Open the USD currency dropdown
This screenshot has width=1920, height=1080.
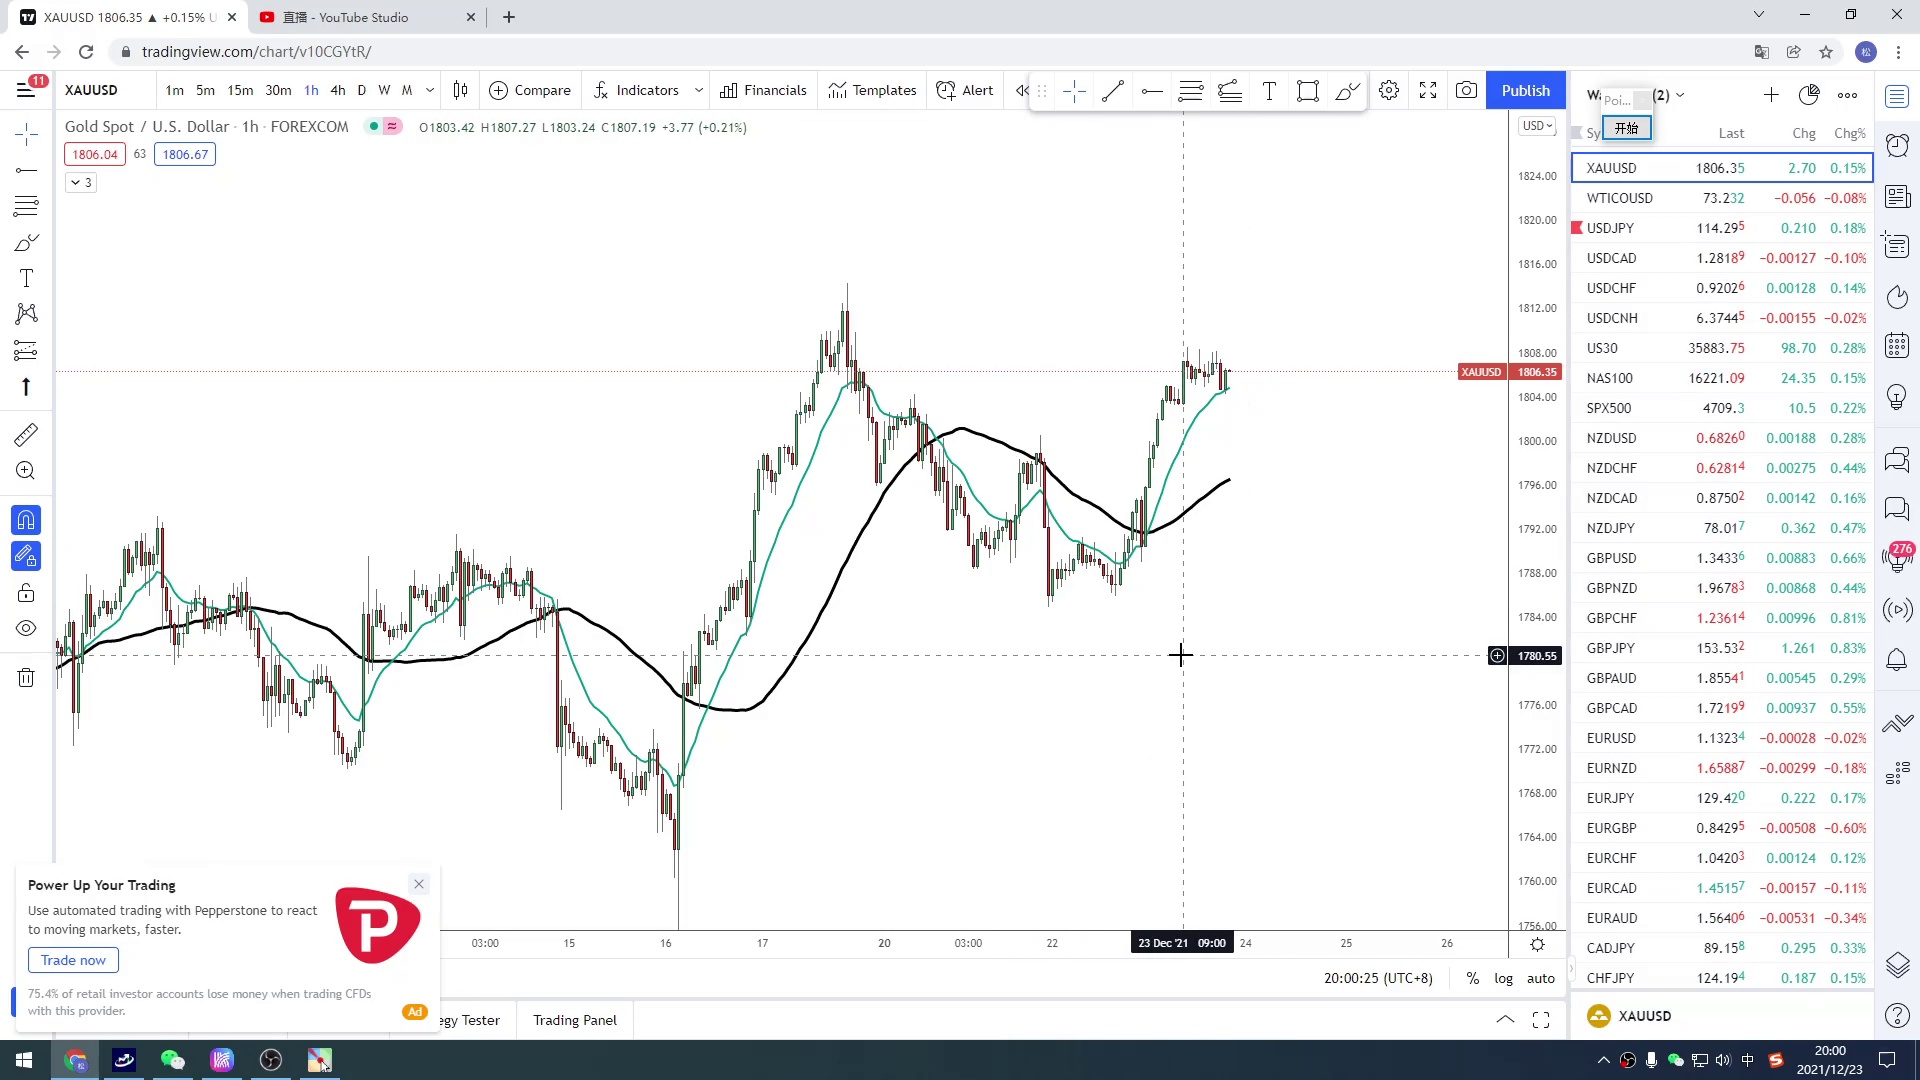coord(1536,126)
